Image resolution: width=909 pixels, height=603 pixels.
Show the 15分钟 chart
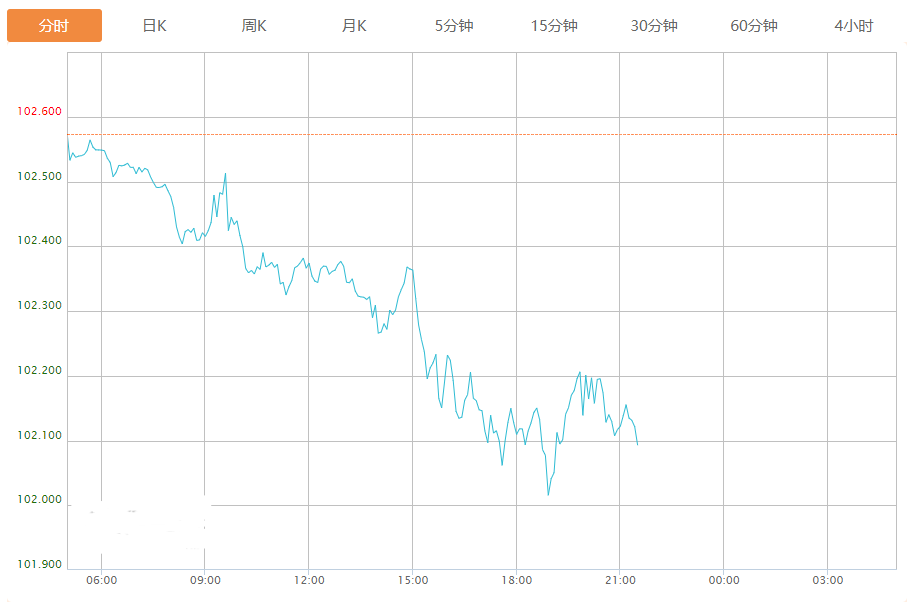pos(554,26)
